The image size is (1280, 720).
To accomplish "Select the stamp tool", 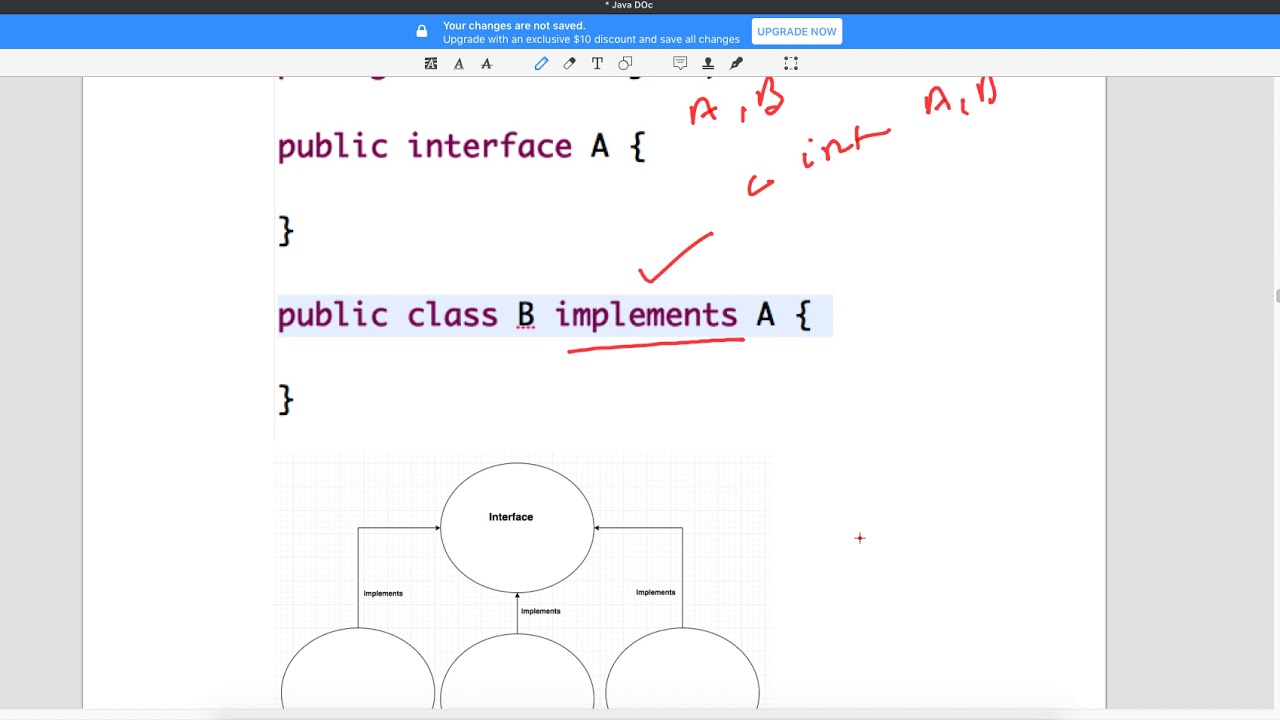I will point(708,63).
